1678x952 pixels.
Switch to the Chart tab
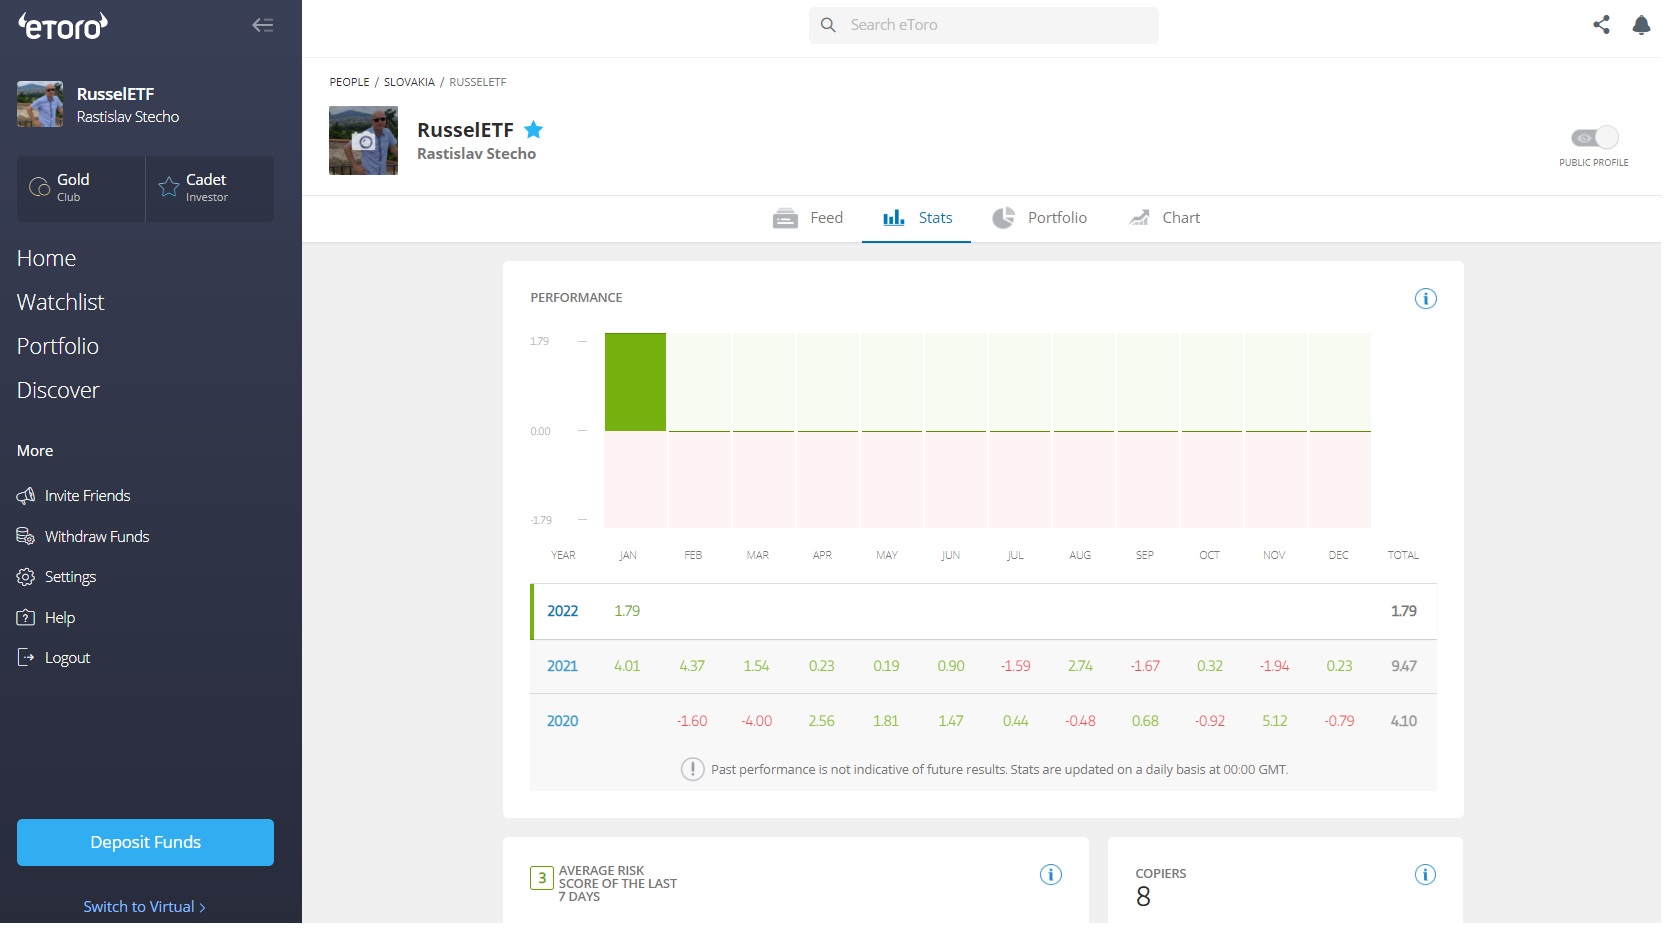pyautogui.click(x=1164, y=218)
